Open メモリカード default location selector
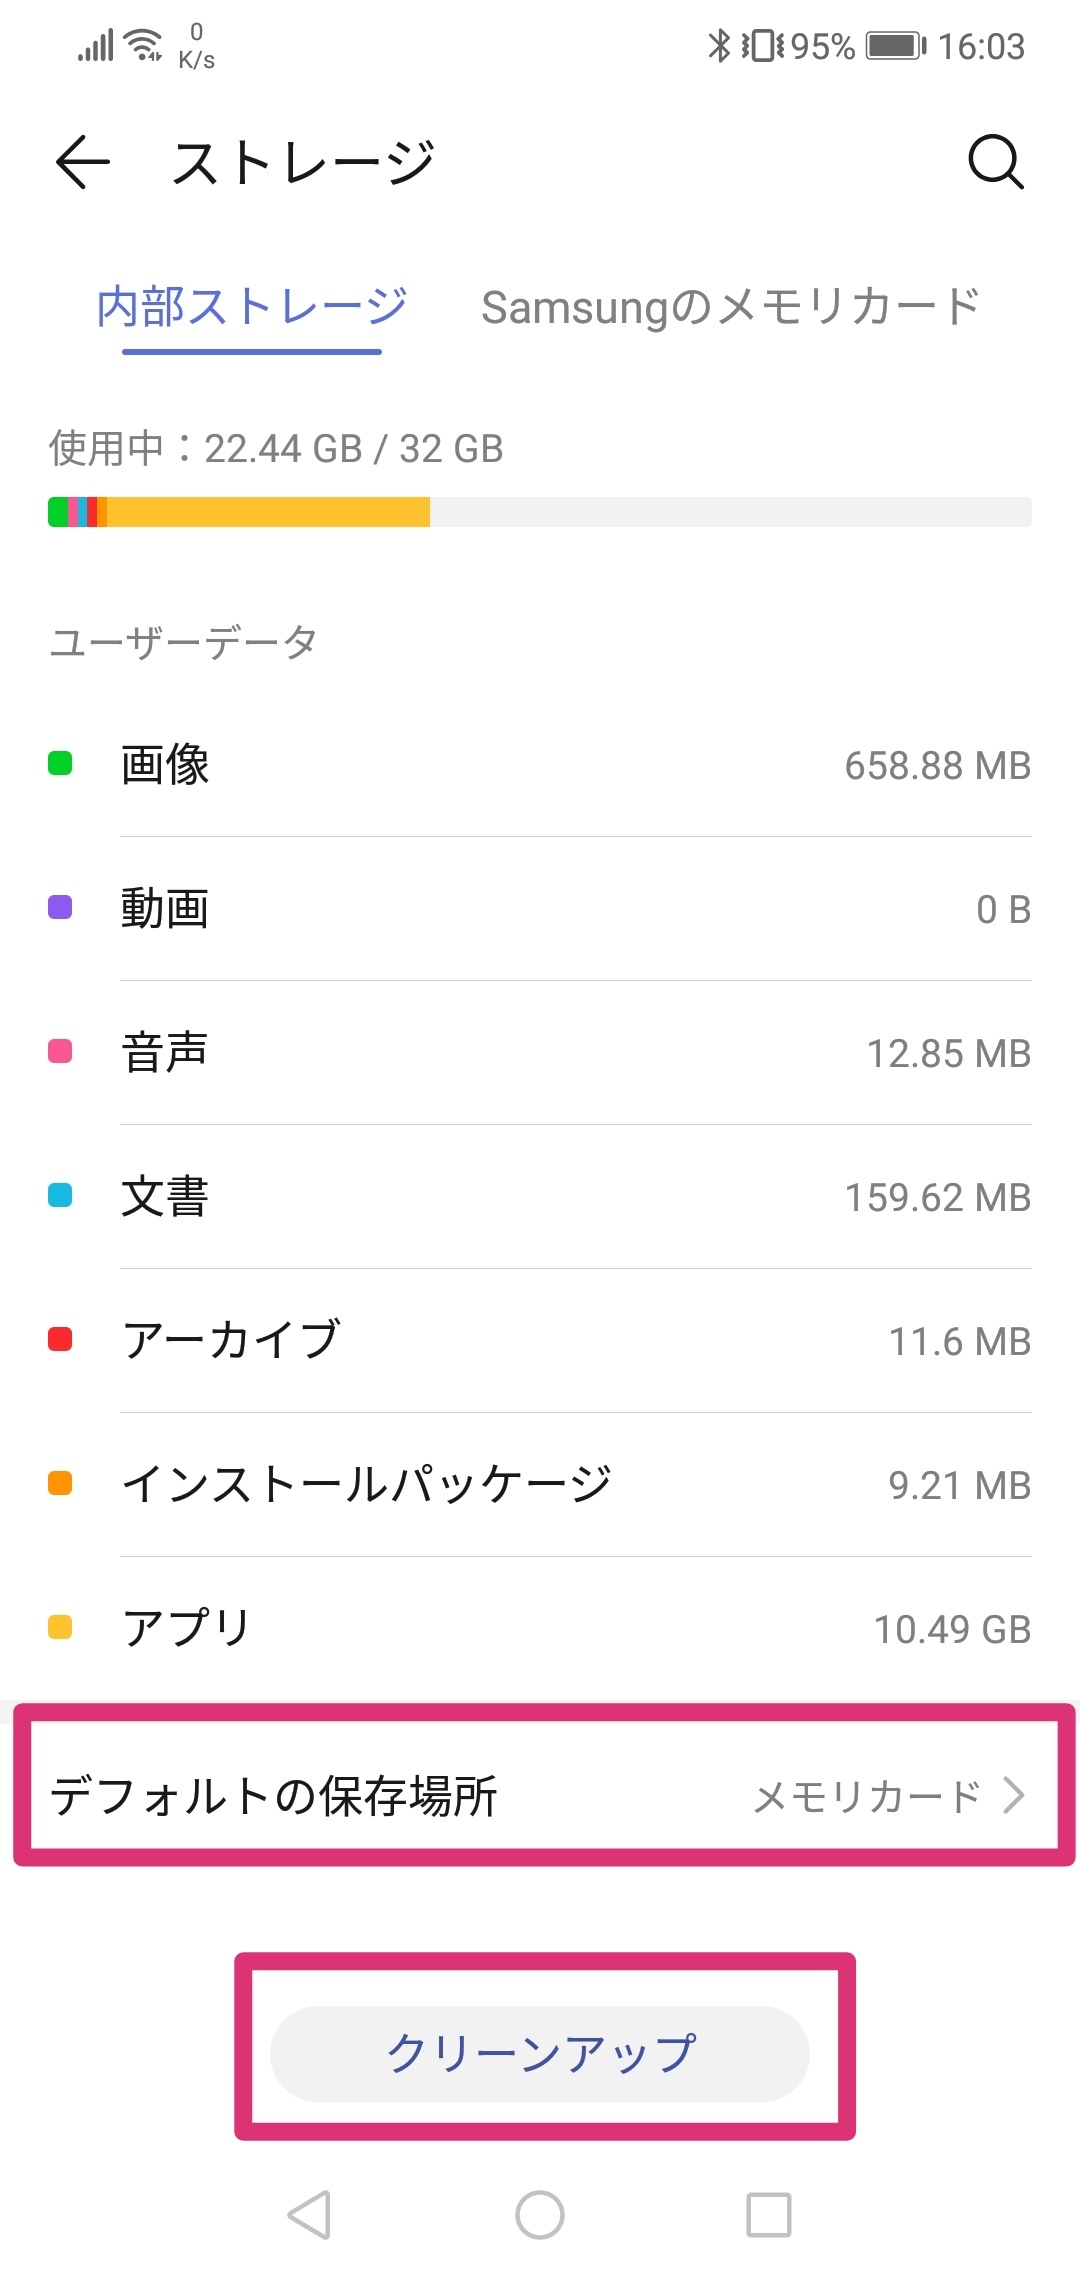Viewport: 1080px width, 2280px height. click(x=866, y=1797)
